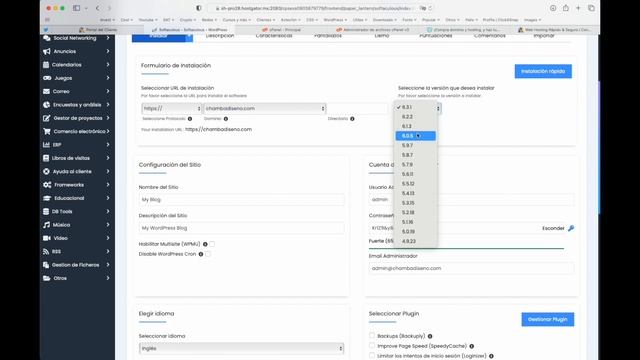Screen dimensions: 640x360
Task: Click the Nombre del Sitio input field
Action: 241,200
